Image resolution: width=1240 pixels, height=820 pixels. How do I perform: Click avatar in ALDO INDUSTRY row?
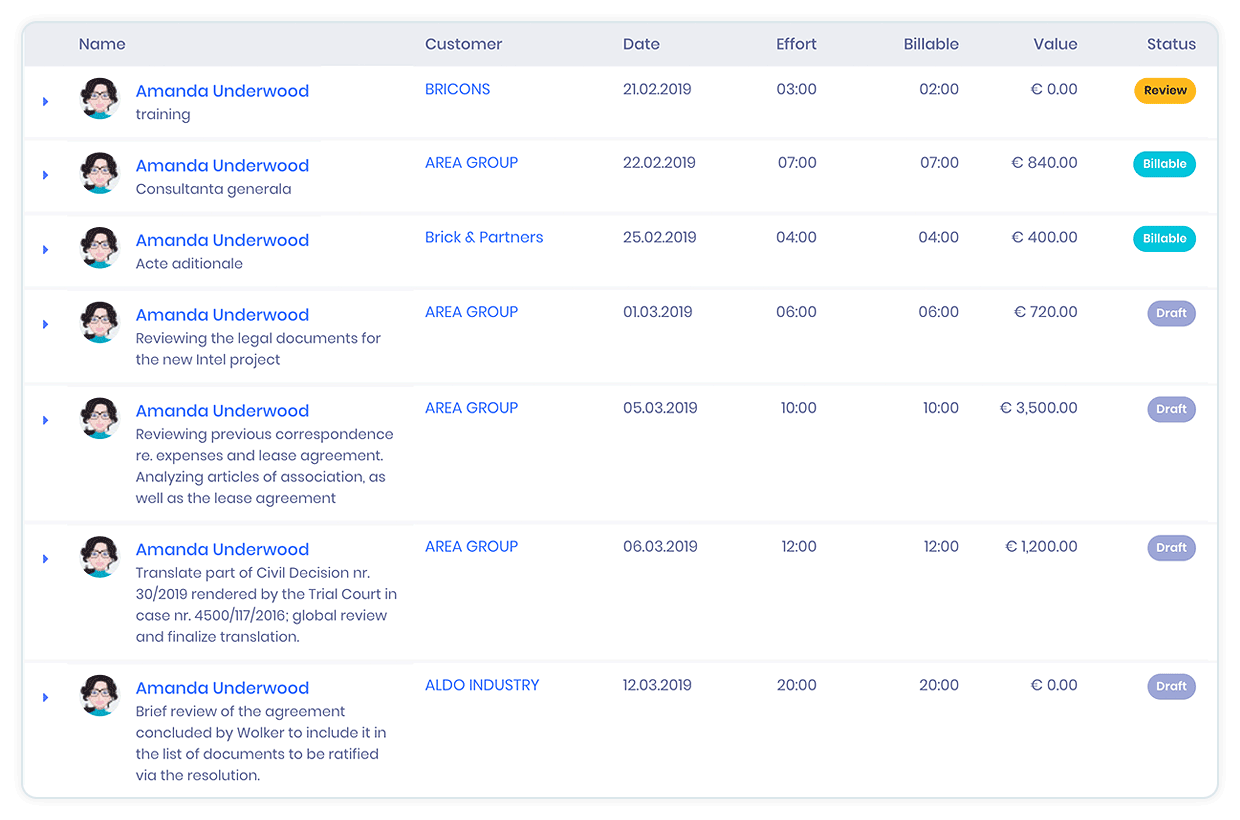[x=100, y=695]
